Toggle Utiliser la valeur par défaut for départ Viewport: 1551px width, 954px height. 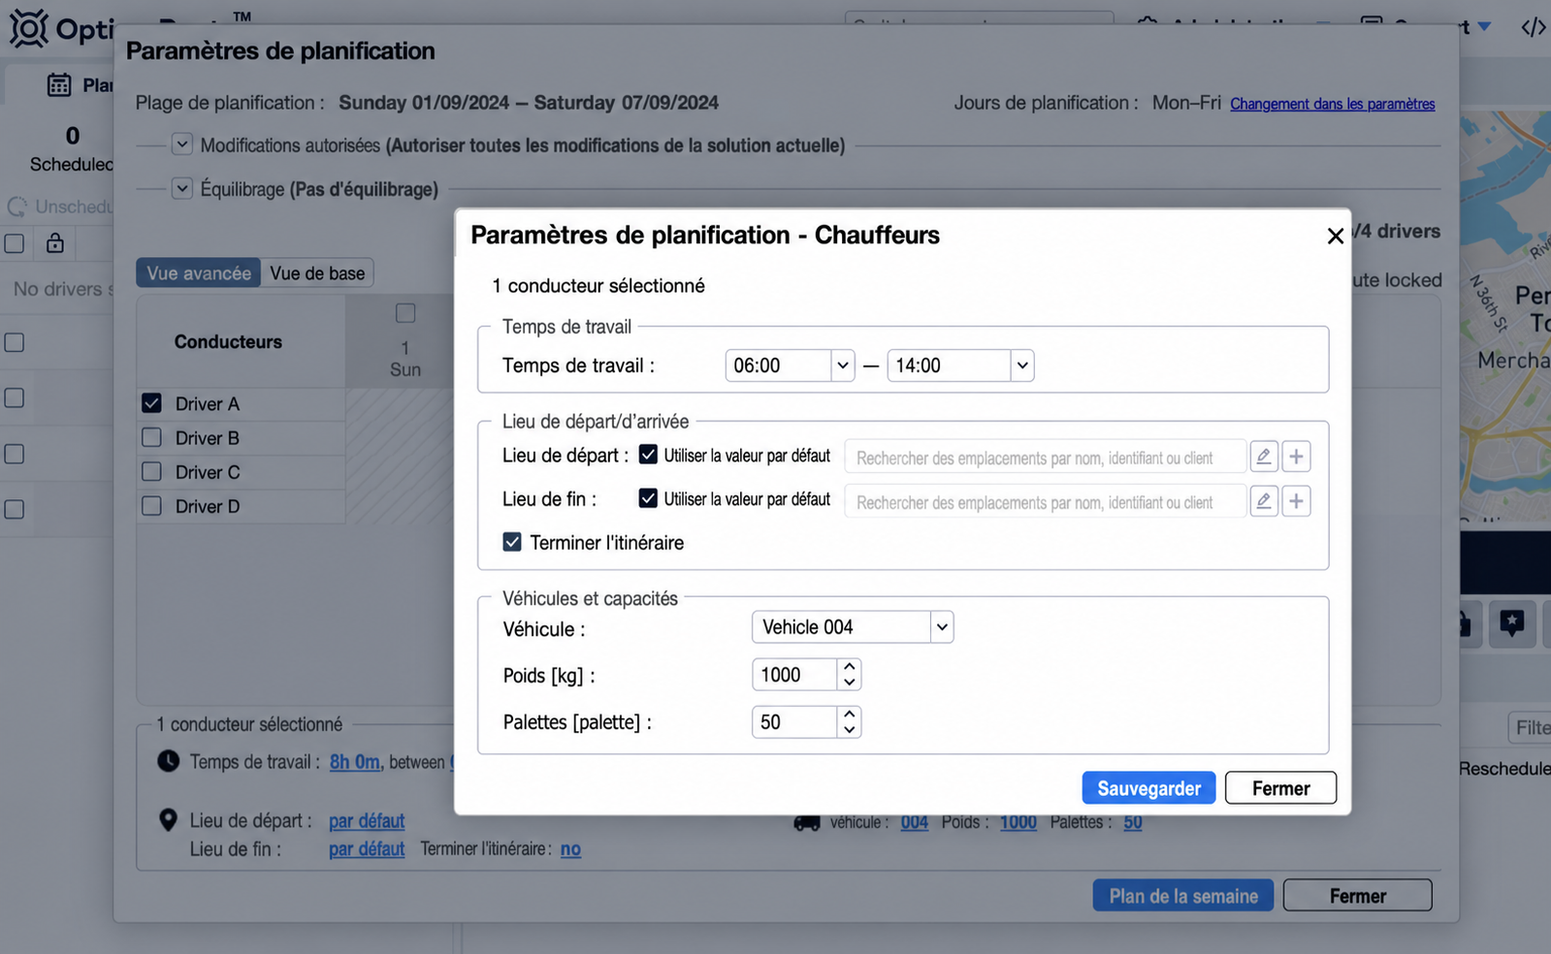point(648,455)
